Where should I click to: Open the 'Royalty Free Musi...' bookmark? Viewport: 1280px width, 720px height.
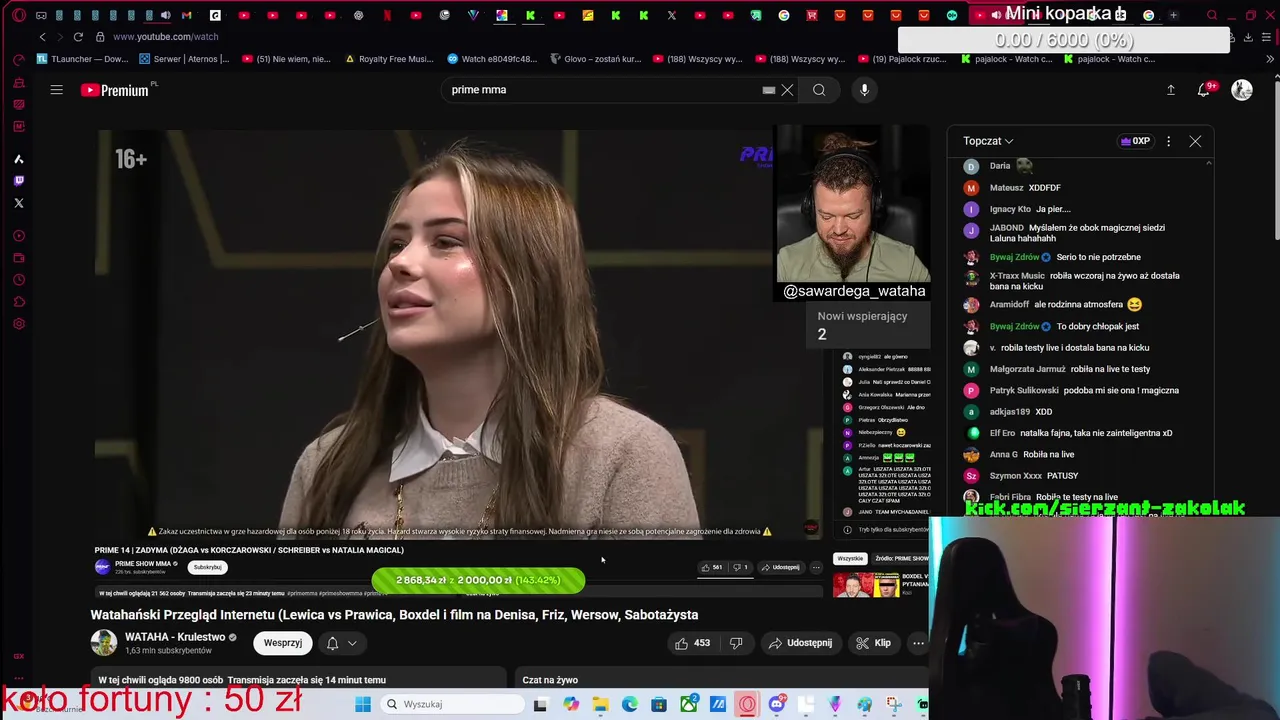(x=389, y=59)
